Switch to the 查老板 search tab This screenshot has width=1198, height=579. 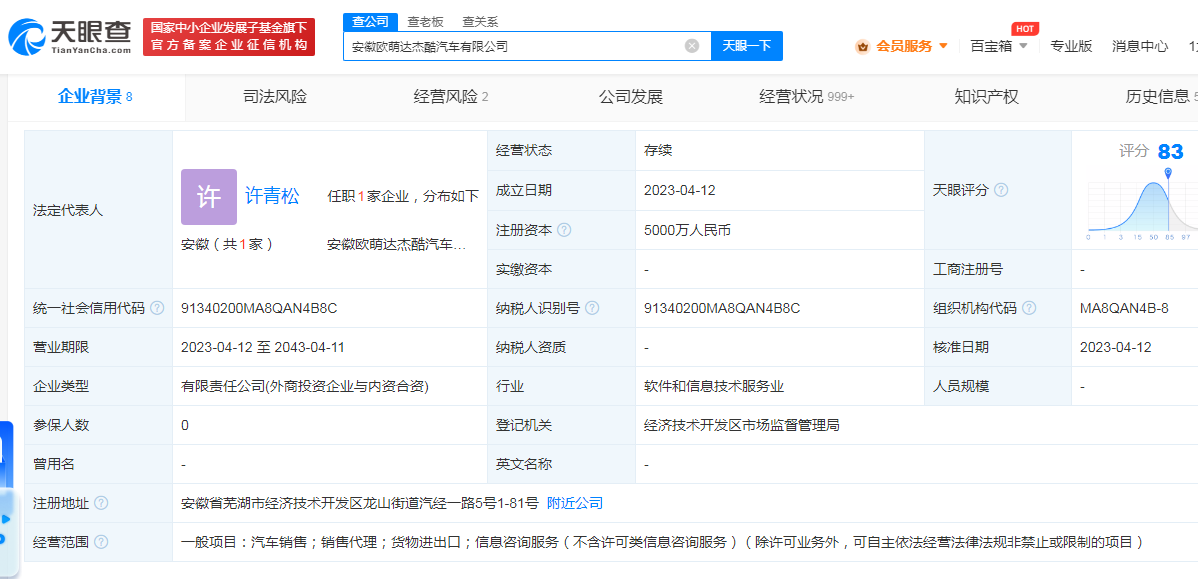[425, 21]
